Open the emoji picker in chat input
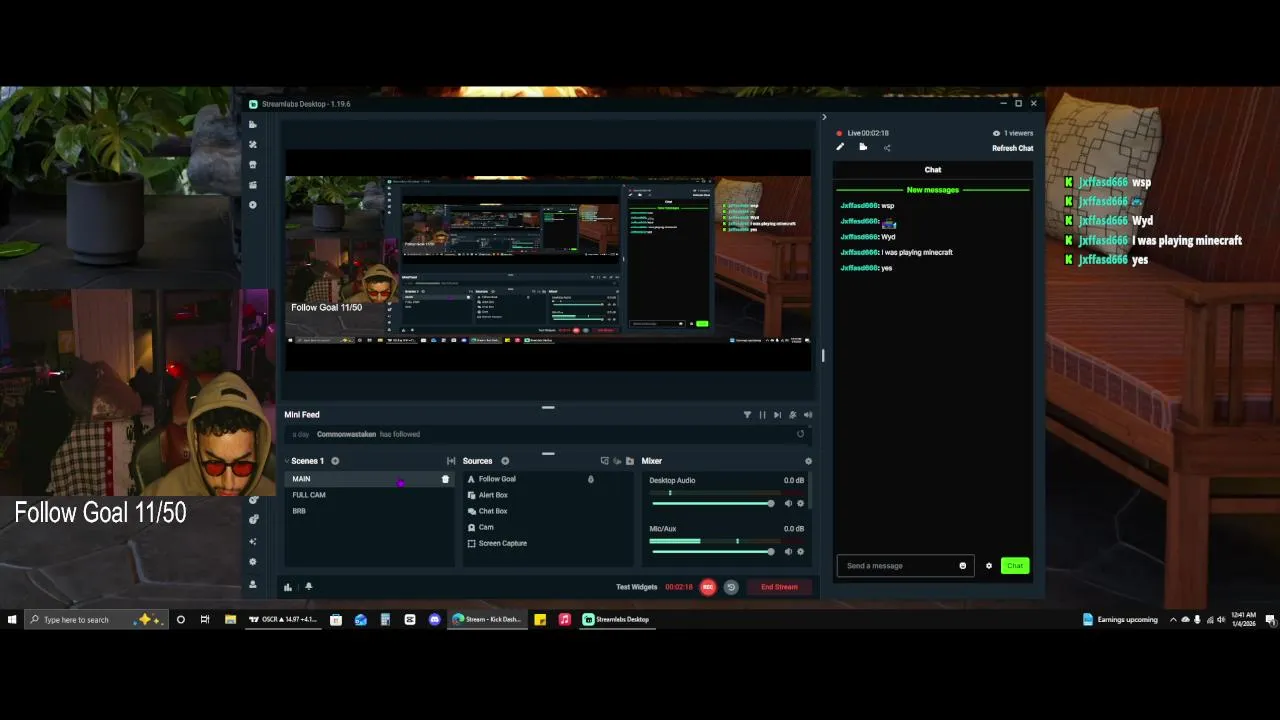1280x720 pixels. tap(963, 566)
